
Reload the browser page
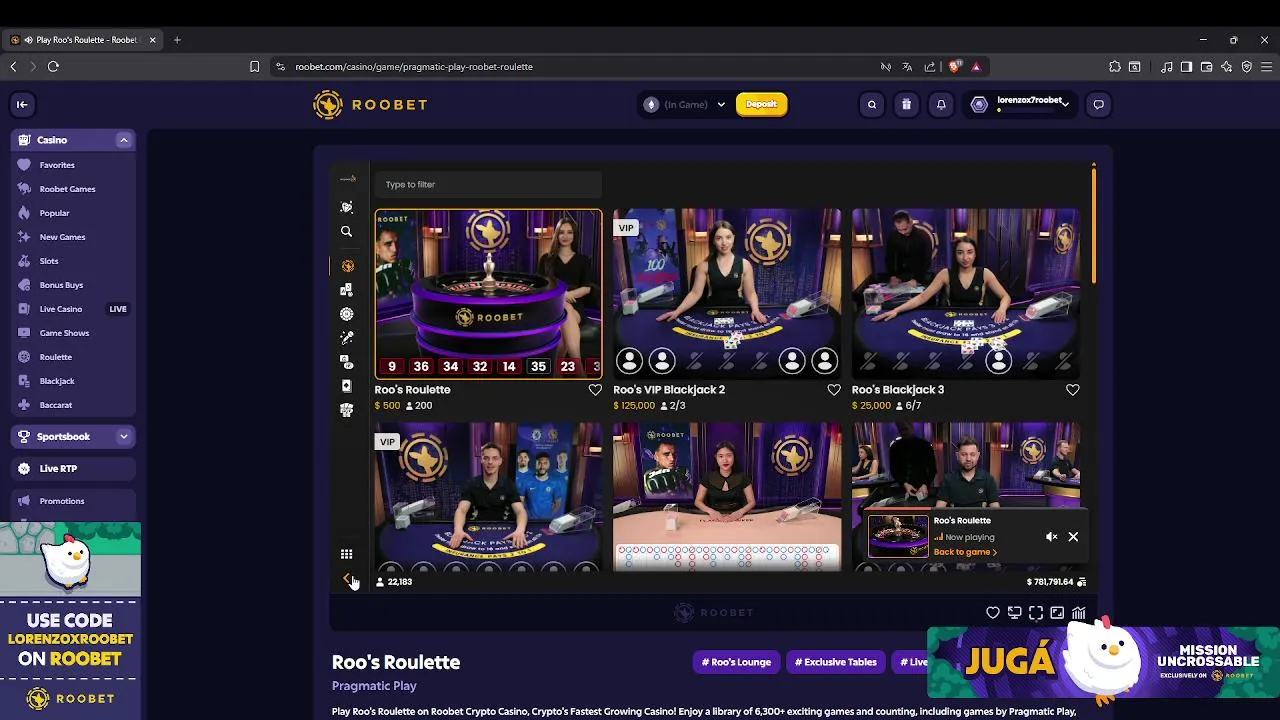coord(53,67)
